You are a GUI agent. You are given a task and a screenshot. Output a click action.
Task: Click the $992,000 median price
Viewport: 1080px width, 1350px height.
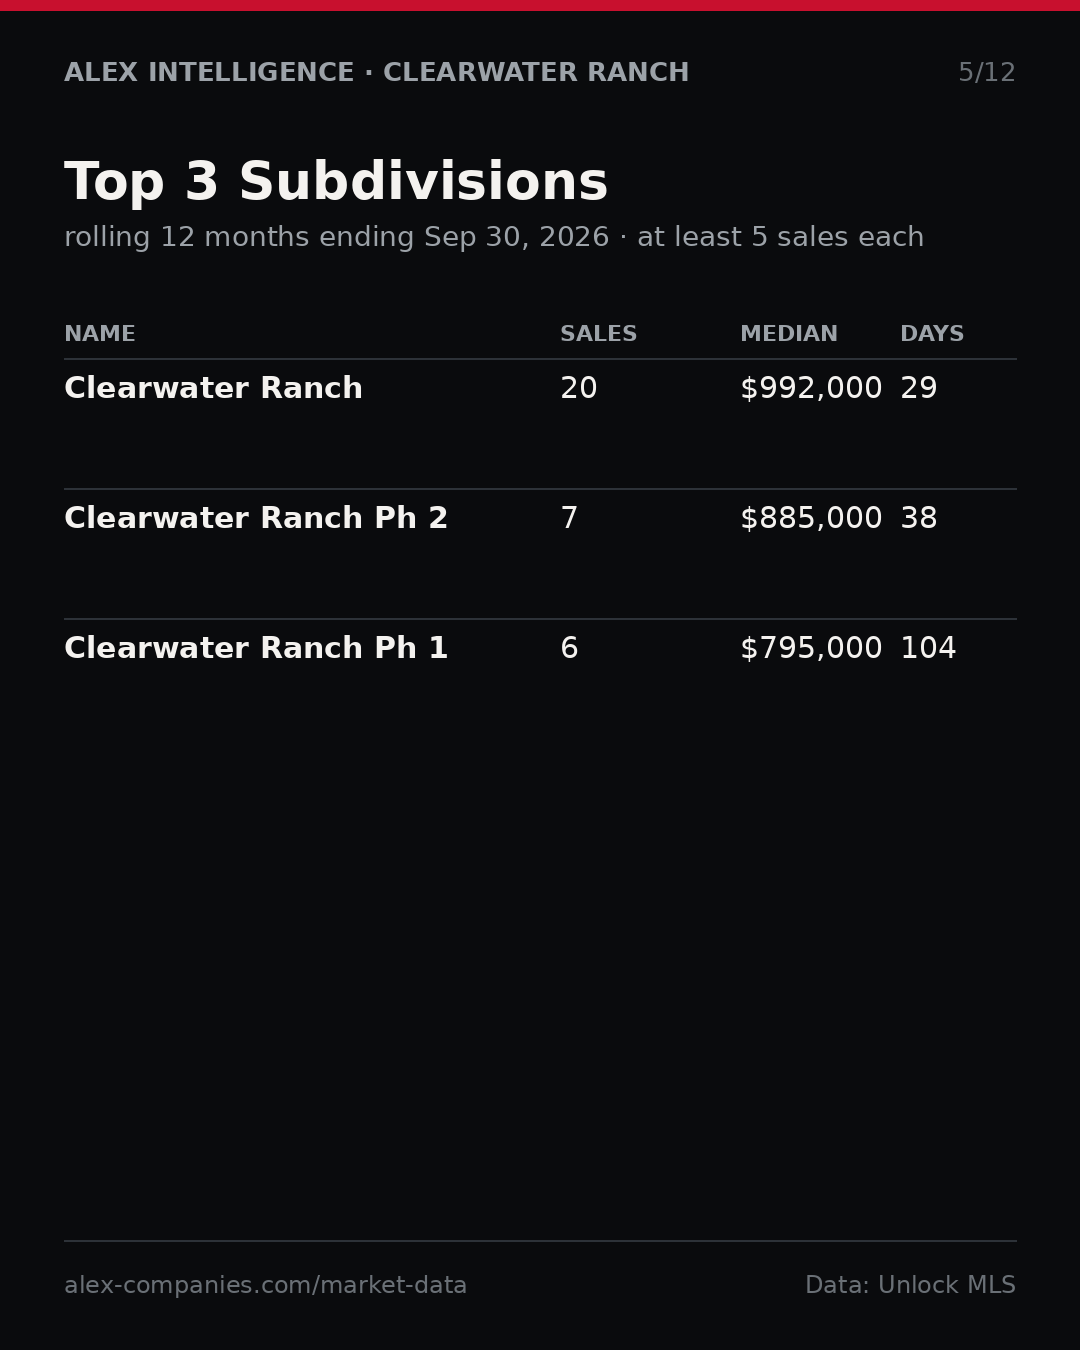811,389
